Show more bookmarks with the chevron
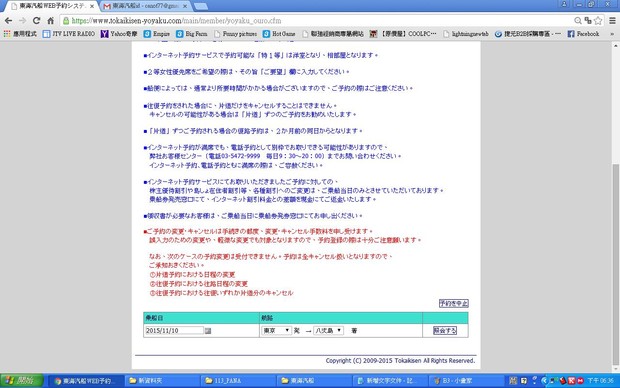Viewport: 620px width, 388px height. point(612,34)
